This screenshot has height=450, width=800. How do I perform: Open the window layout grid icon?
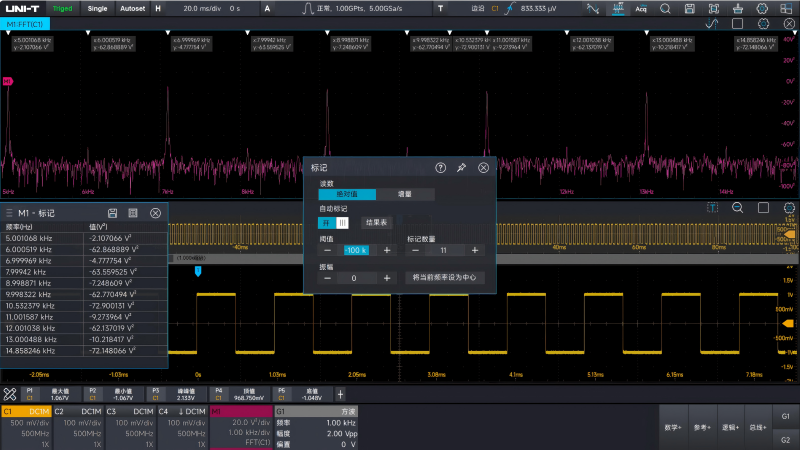click(x=786, y=9)
